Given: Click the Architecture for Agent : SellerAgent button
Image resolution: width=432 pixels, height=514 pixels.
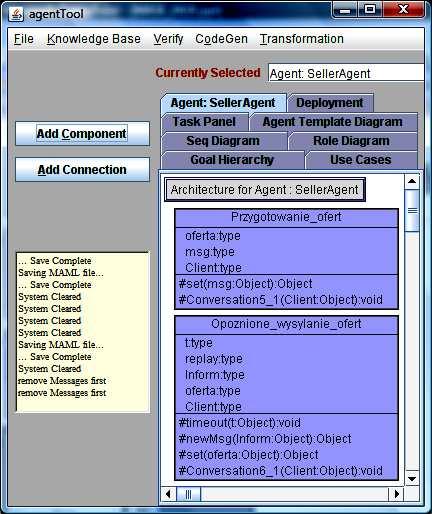Looking at the screenshot, I should coord(265,190).
